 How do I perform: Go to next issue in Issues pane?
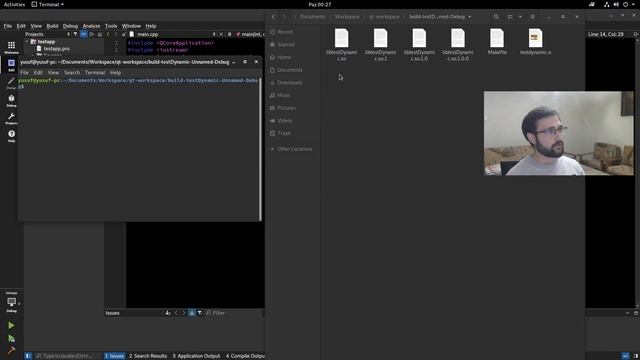[x=184, y=313]
